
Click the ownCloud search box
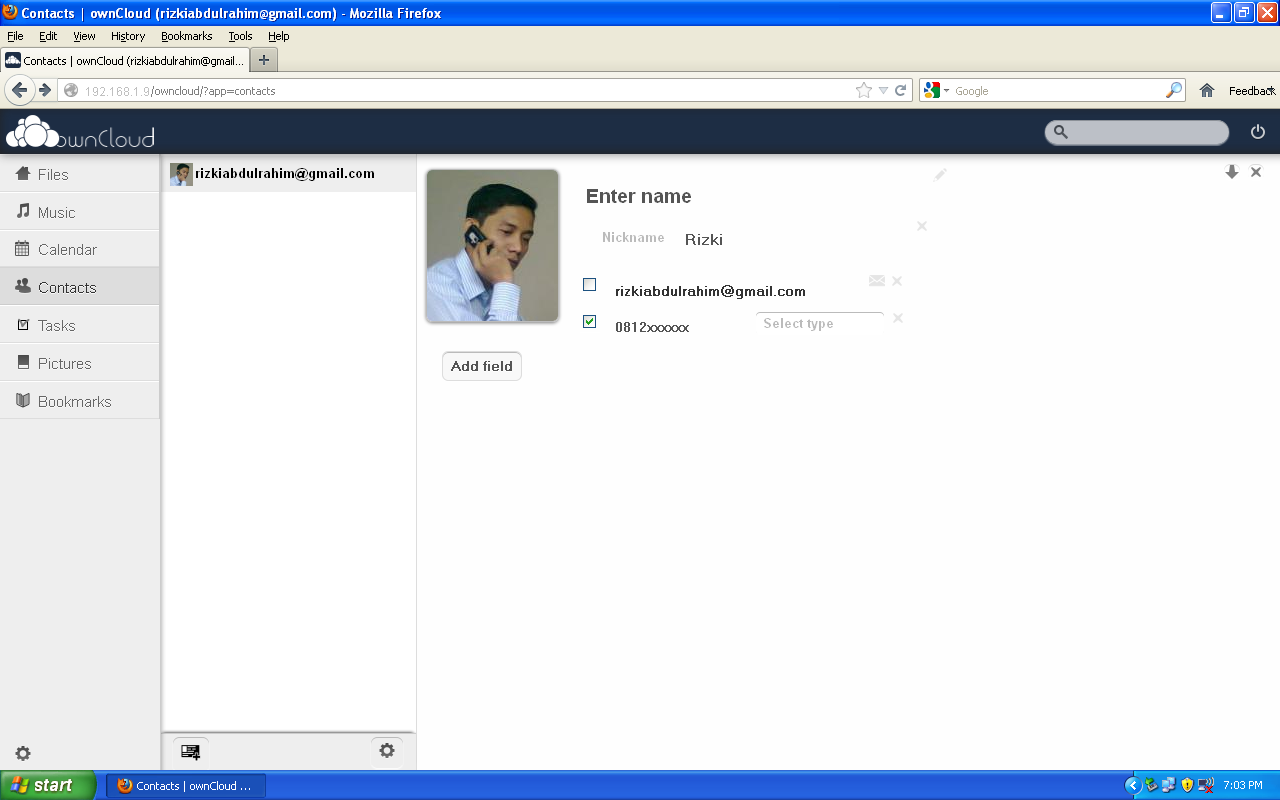click(x=1137, y=132)
